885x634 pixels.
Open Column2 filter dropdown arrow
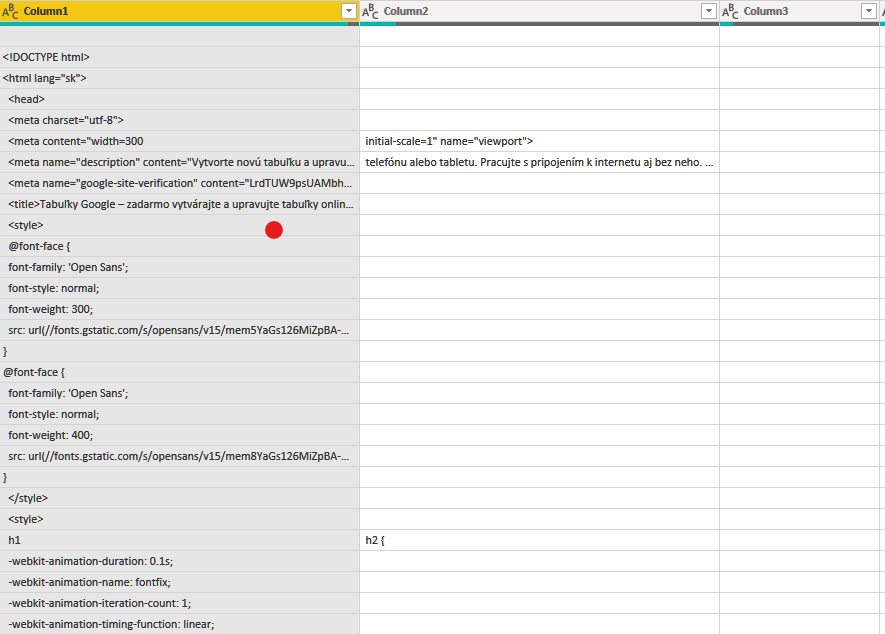[x=708, y=11]
